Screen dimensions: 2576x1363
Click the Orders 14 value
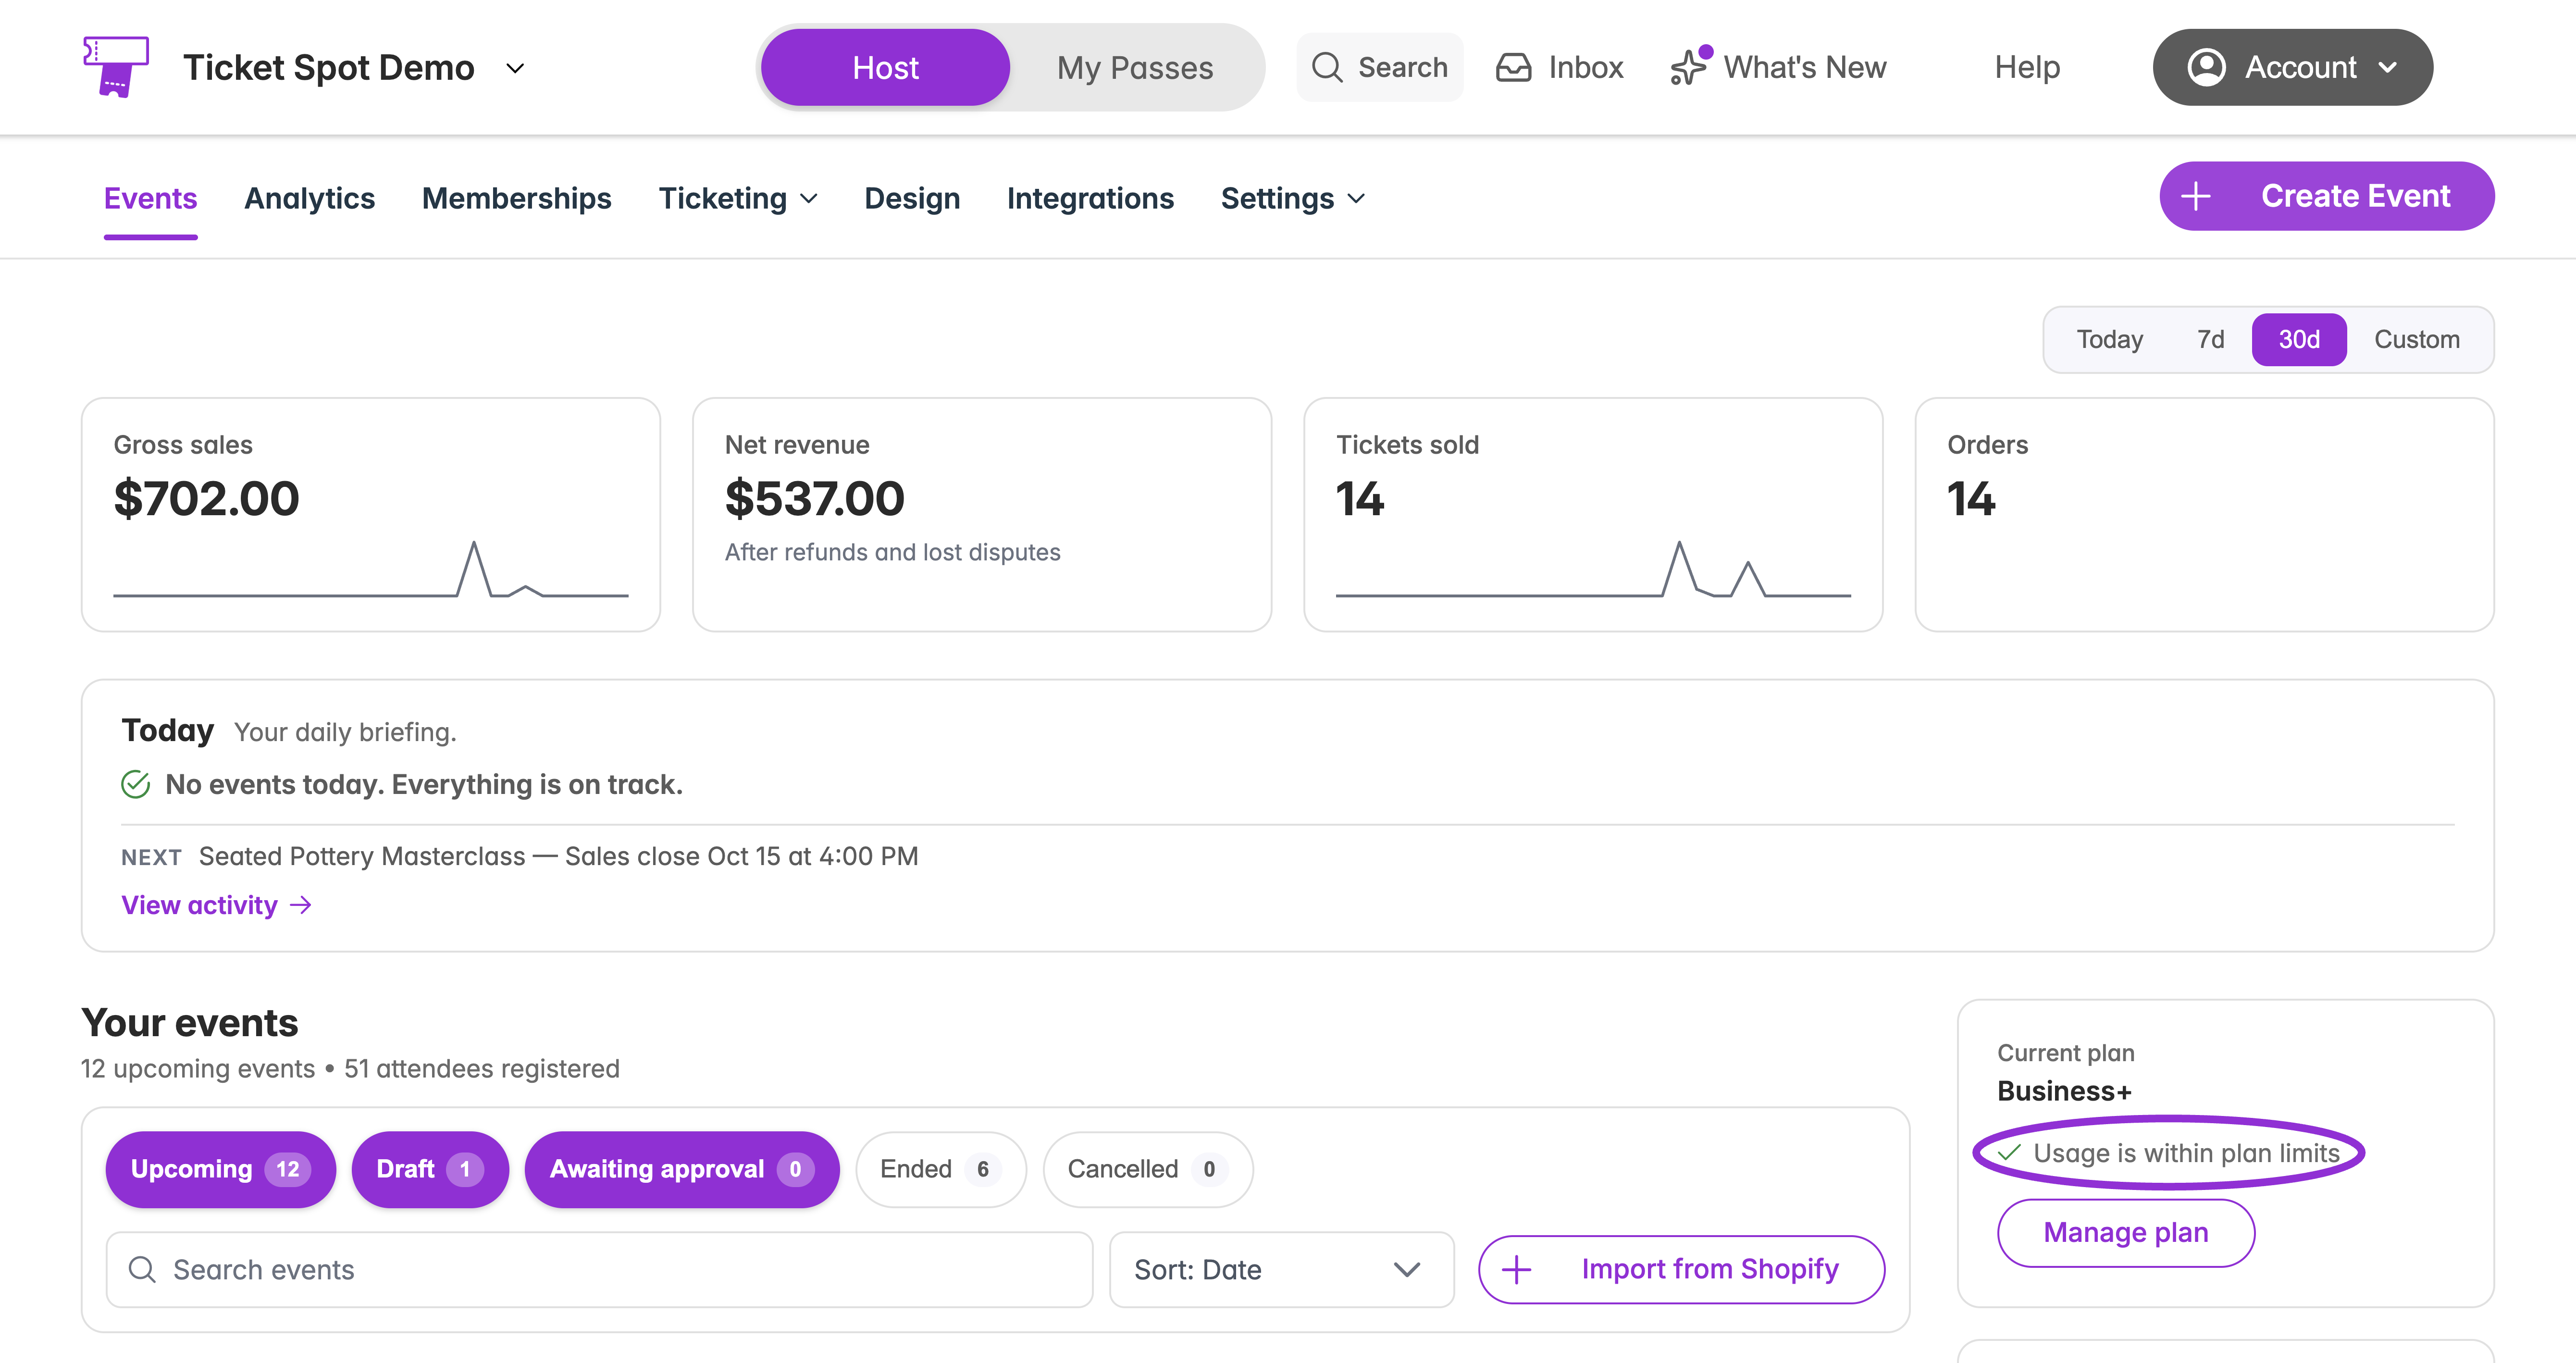(1971, 498)
